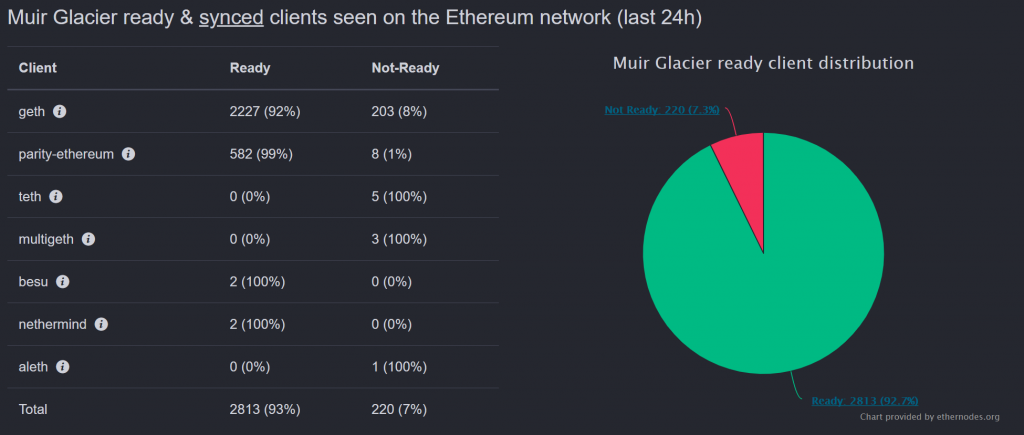Image resolution: width=1024 pixels, height=435 pixels.
Task: Open the aleth info icon
Action: (x=62, y=367)
